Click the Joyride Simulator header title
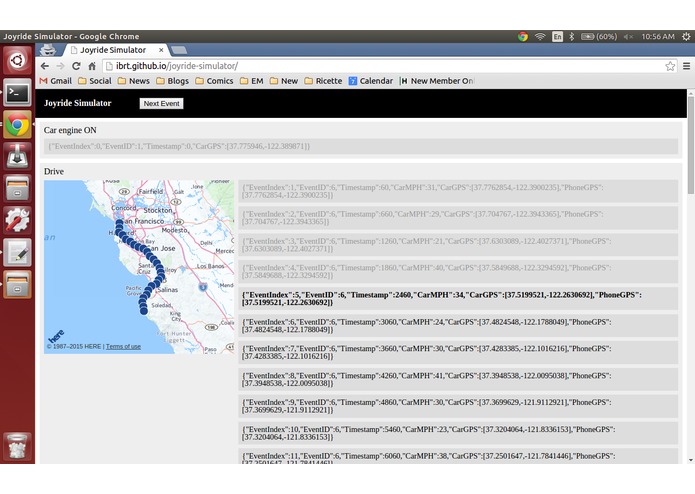 pos(78,103)
